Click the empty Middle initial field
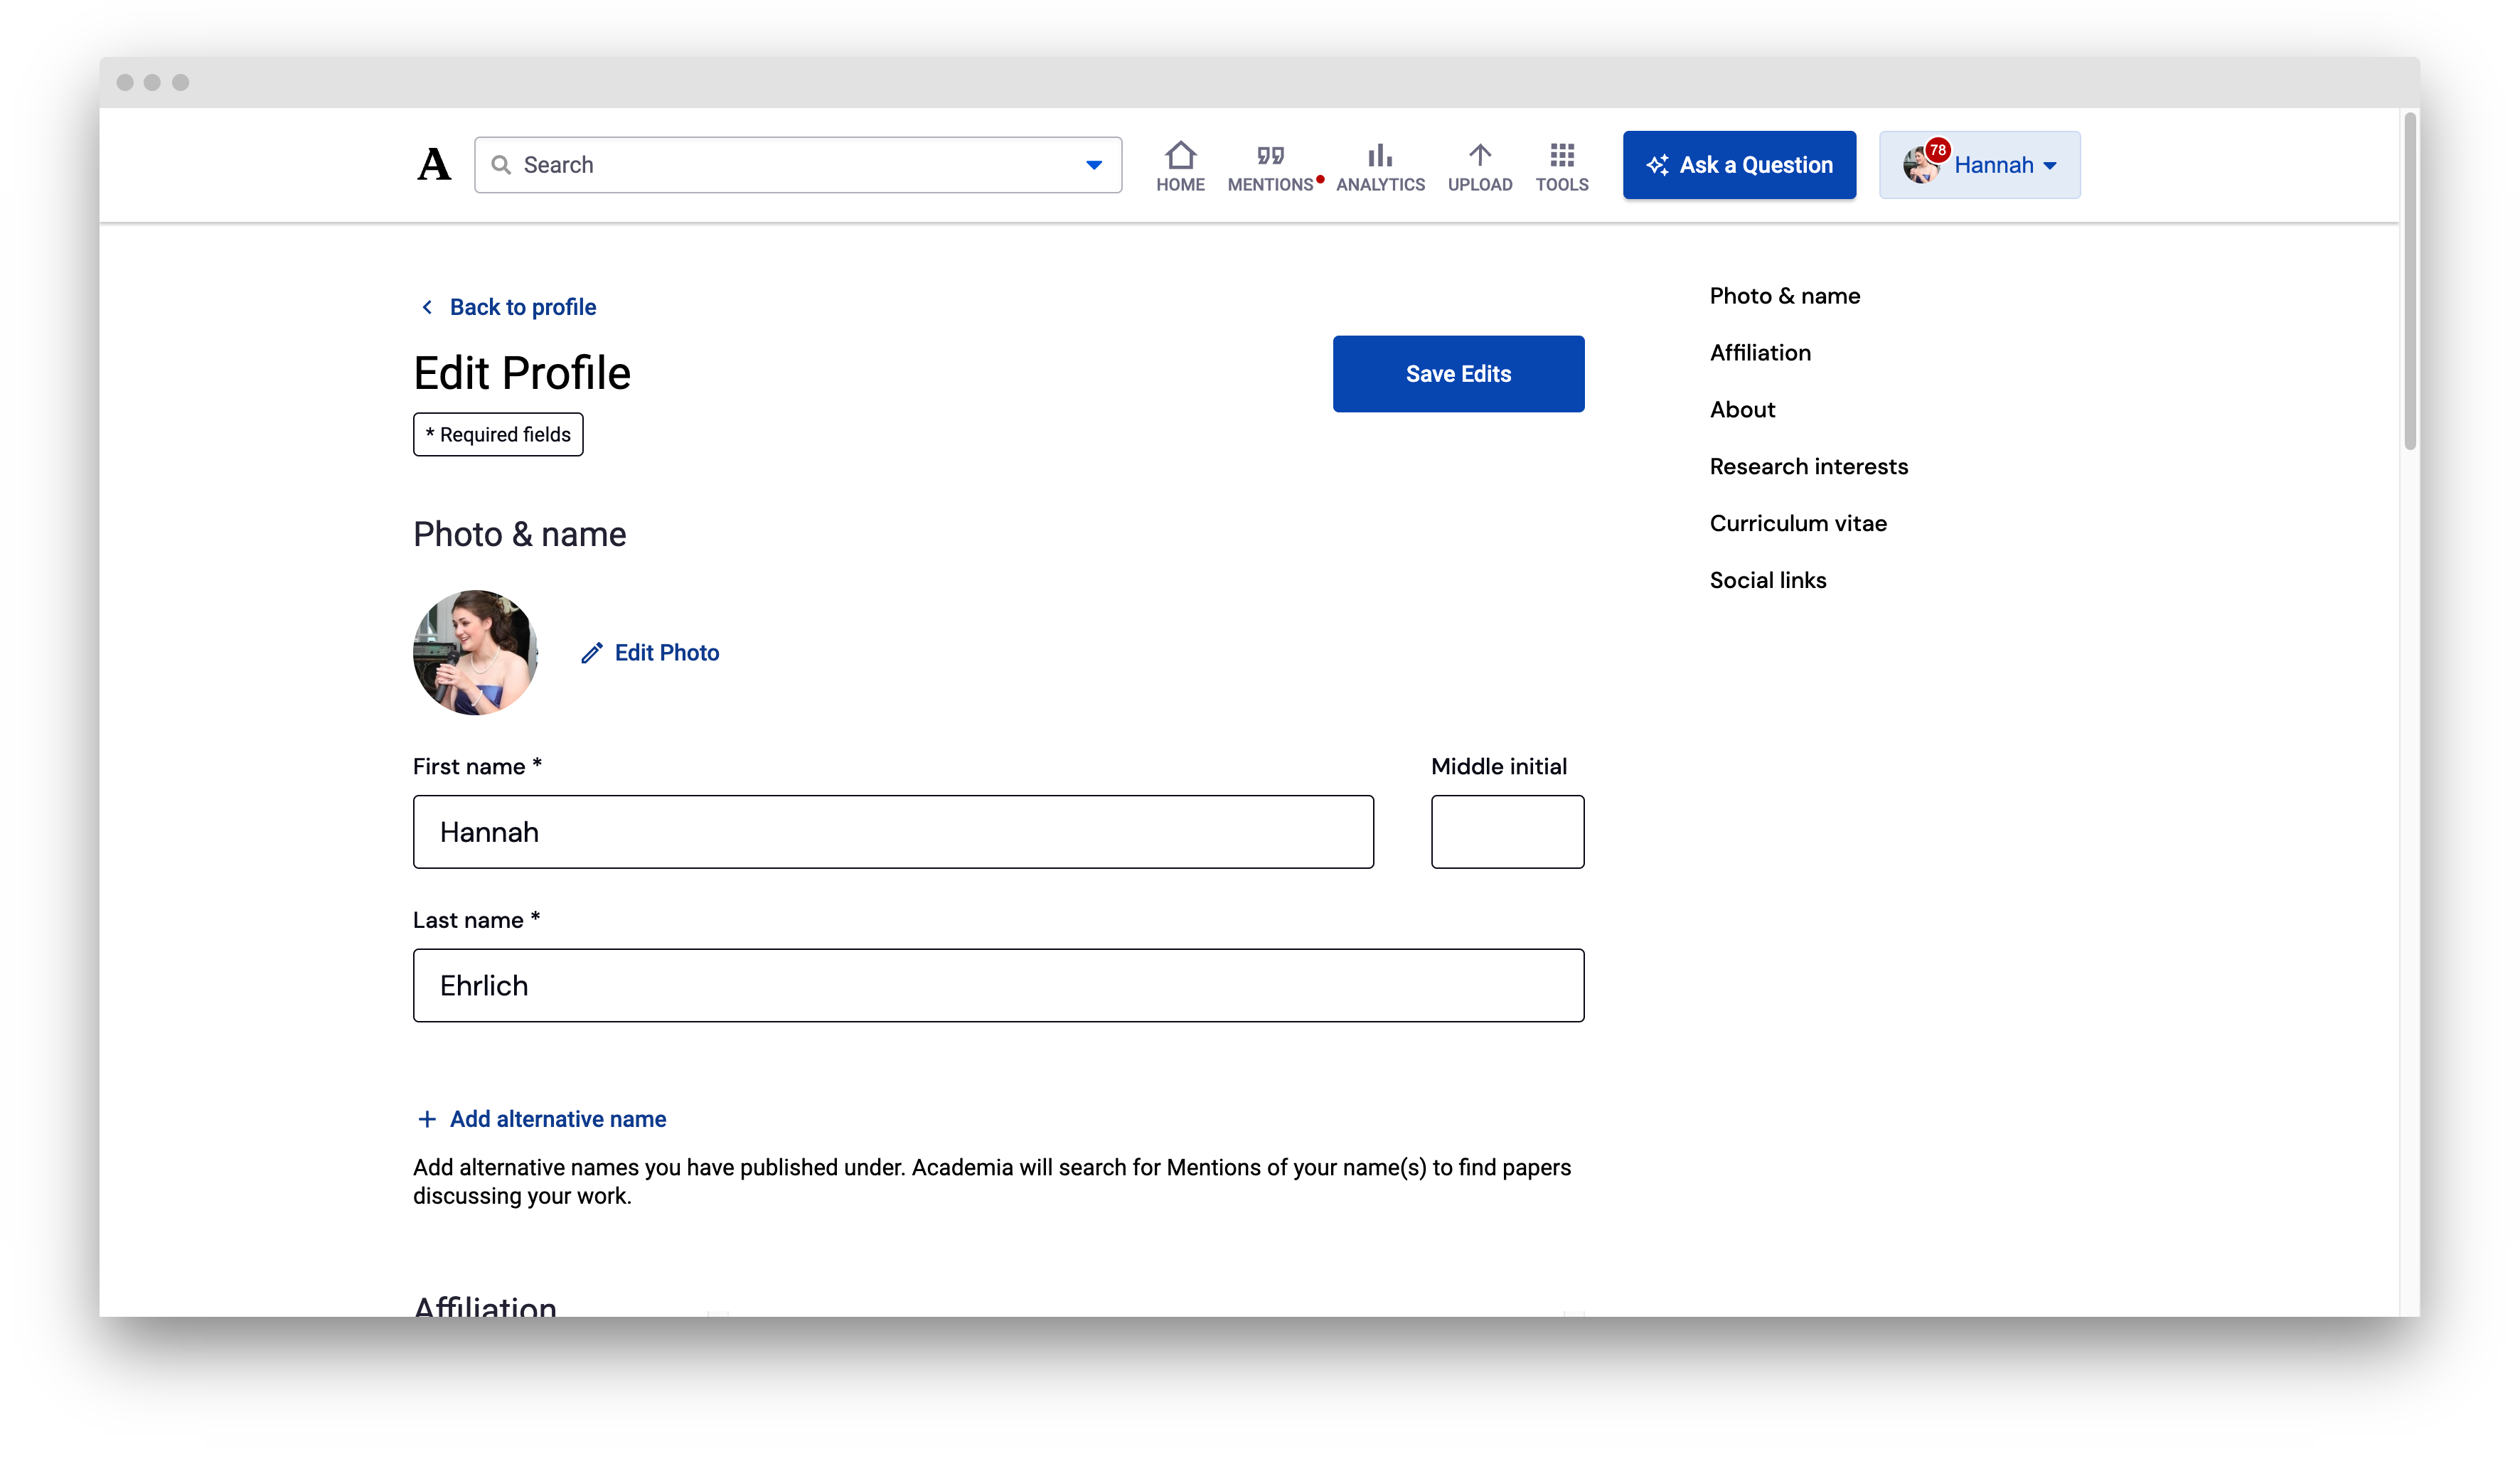The height and width of the screenshot is (1459, 2520). coord(1507,832)
